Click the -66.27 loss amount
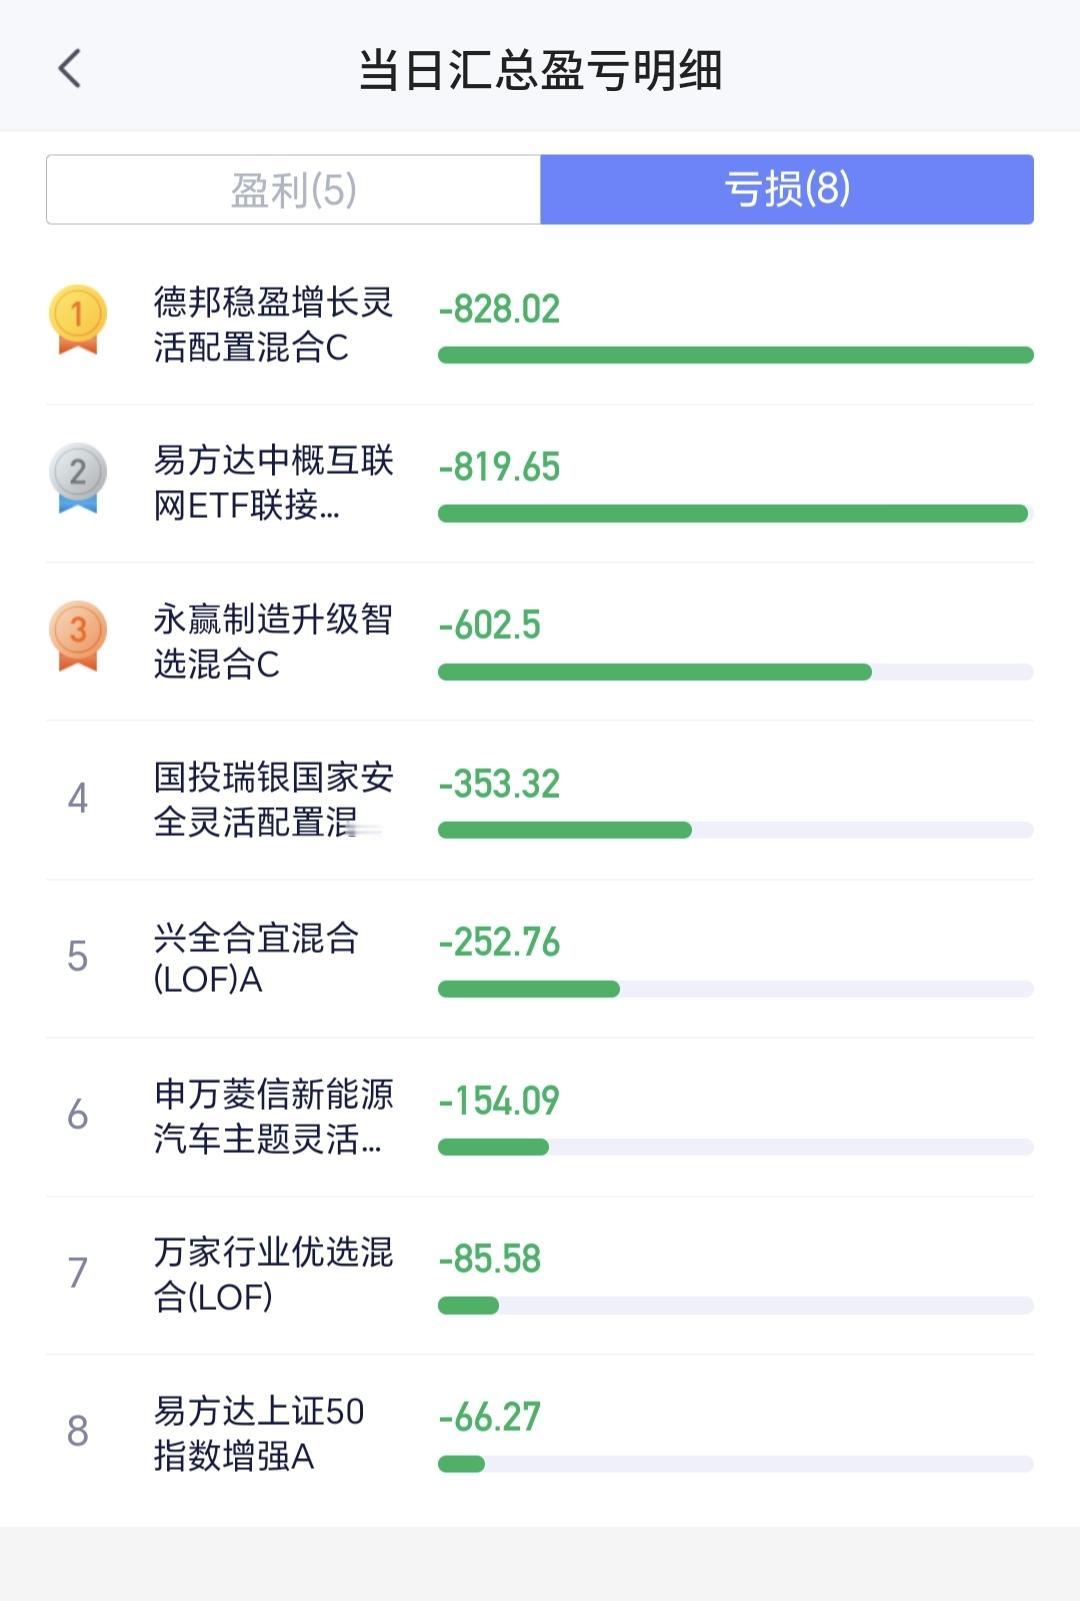The image size is (1080, 1601). pyautogui.click(x=489, y=1417)
